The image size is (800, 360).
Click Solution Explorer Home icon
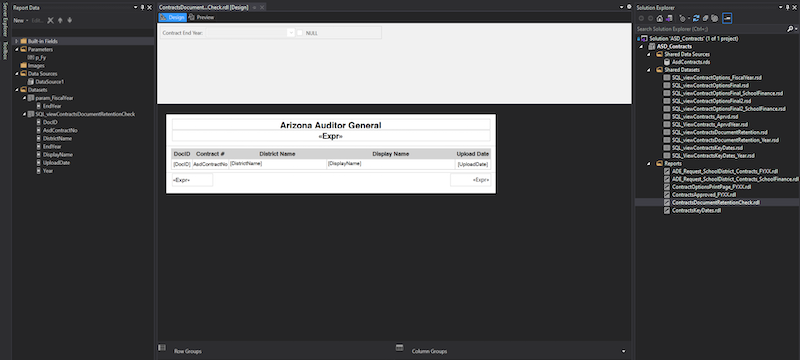660,18
